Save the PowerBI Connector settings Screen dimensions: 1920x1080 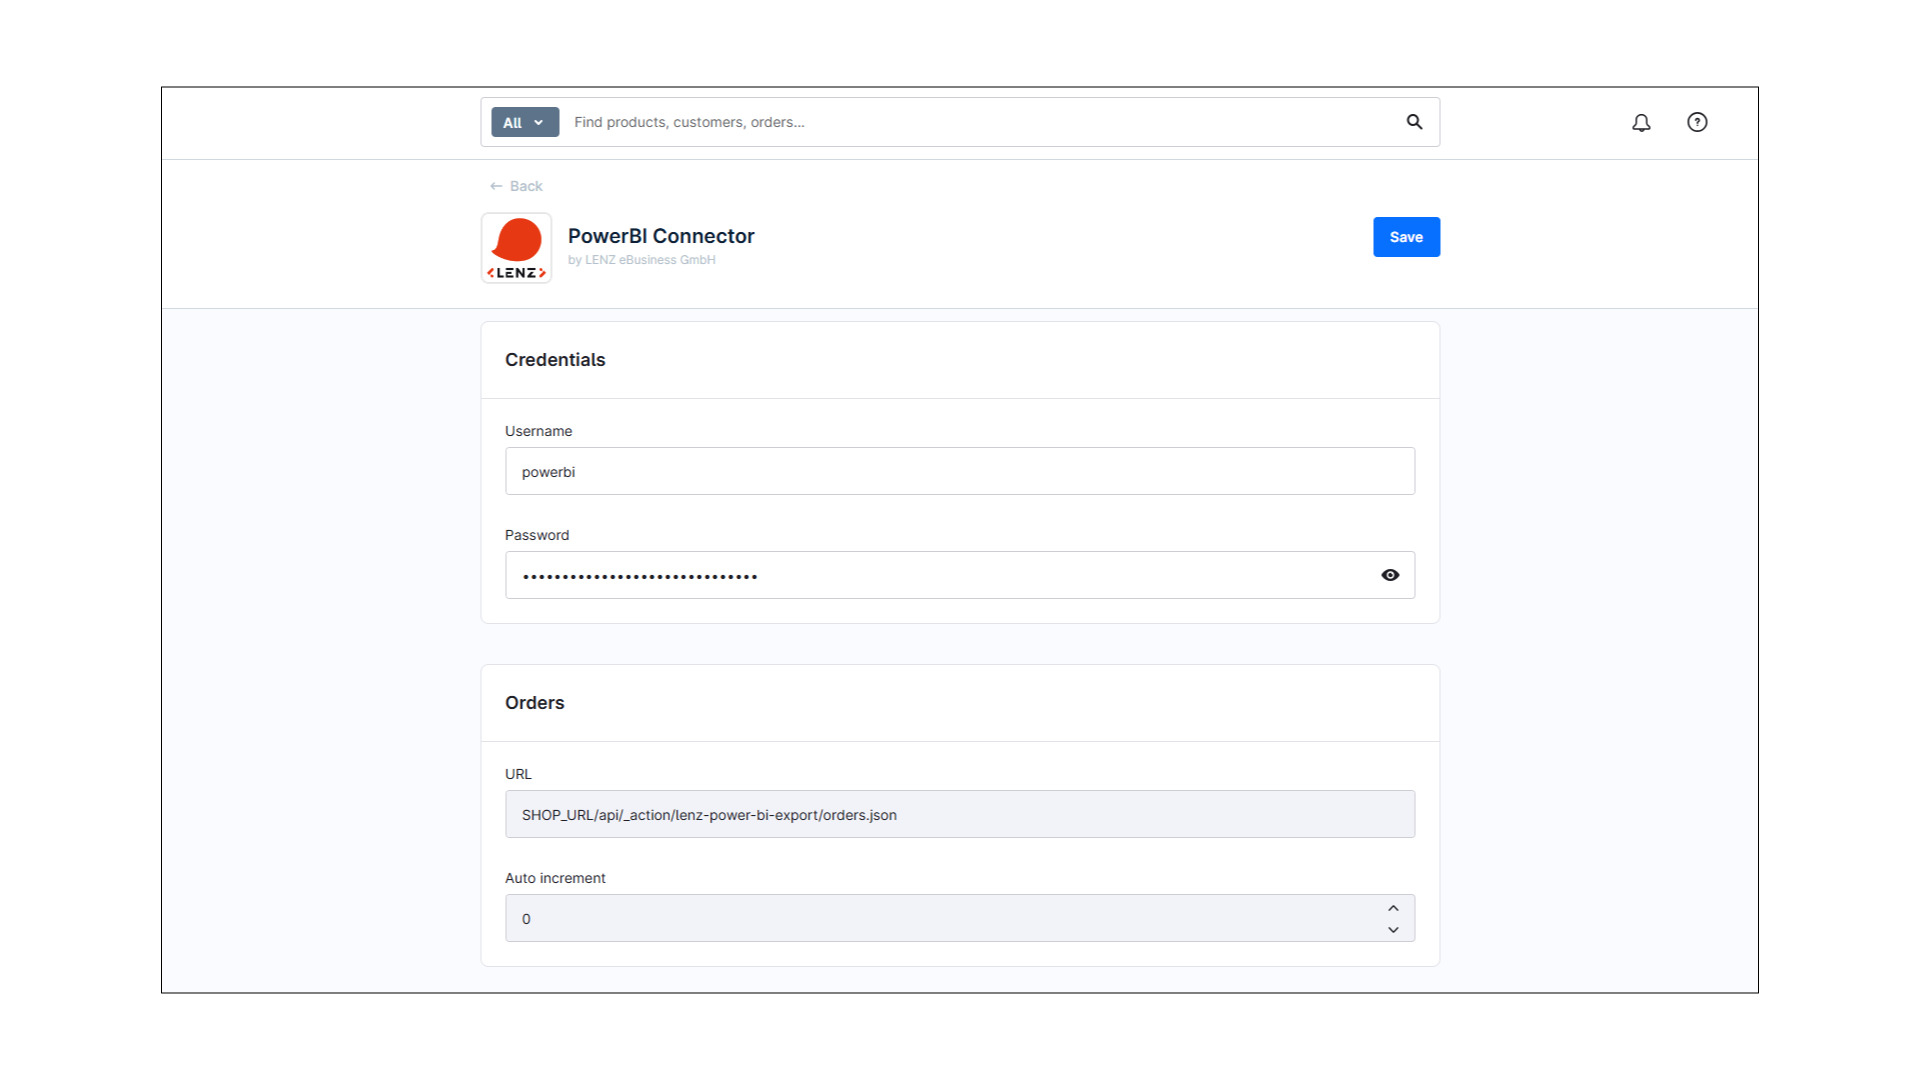[1406, 237]
